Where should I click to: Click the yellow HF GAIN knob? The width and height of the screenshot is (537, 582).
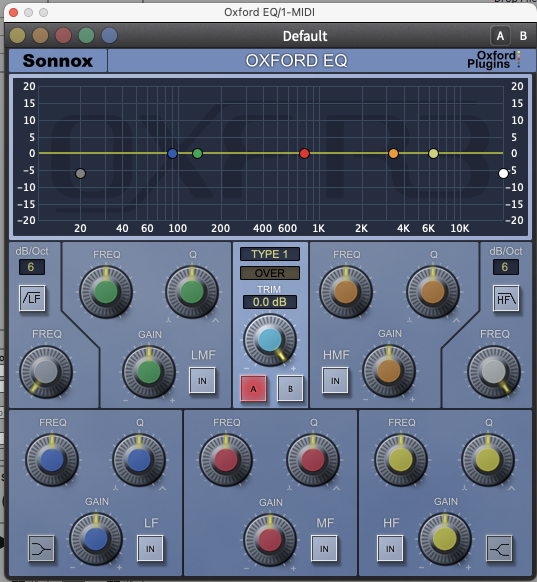coord(445,539)
